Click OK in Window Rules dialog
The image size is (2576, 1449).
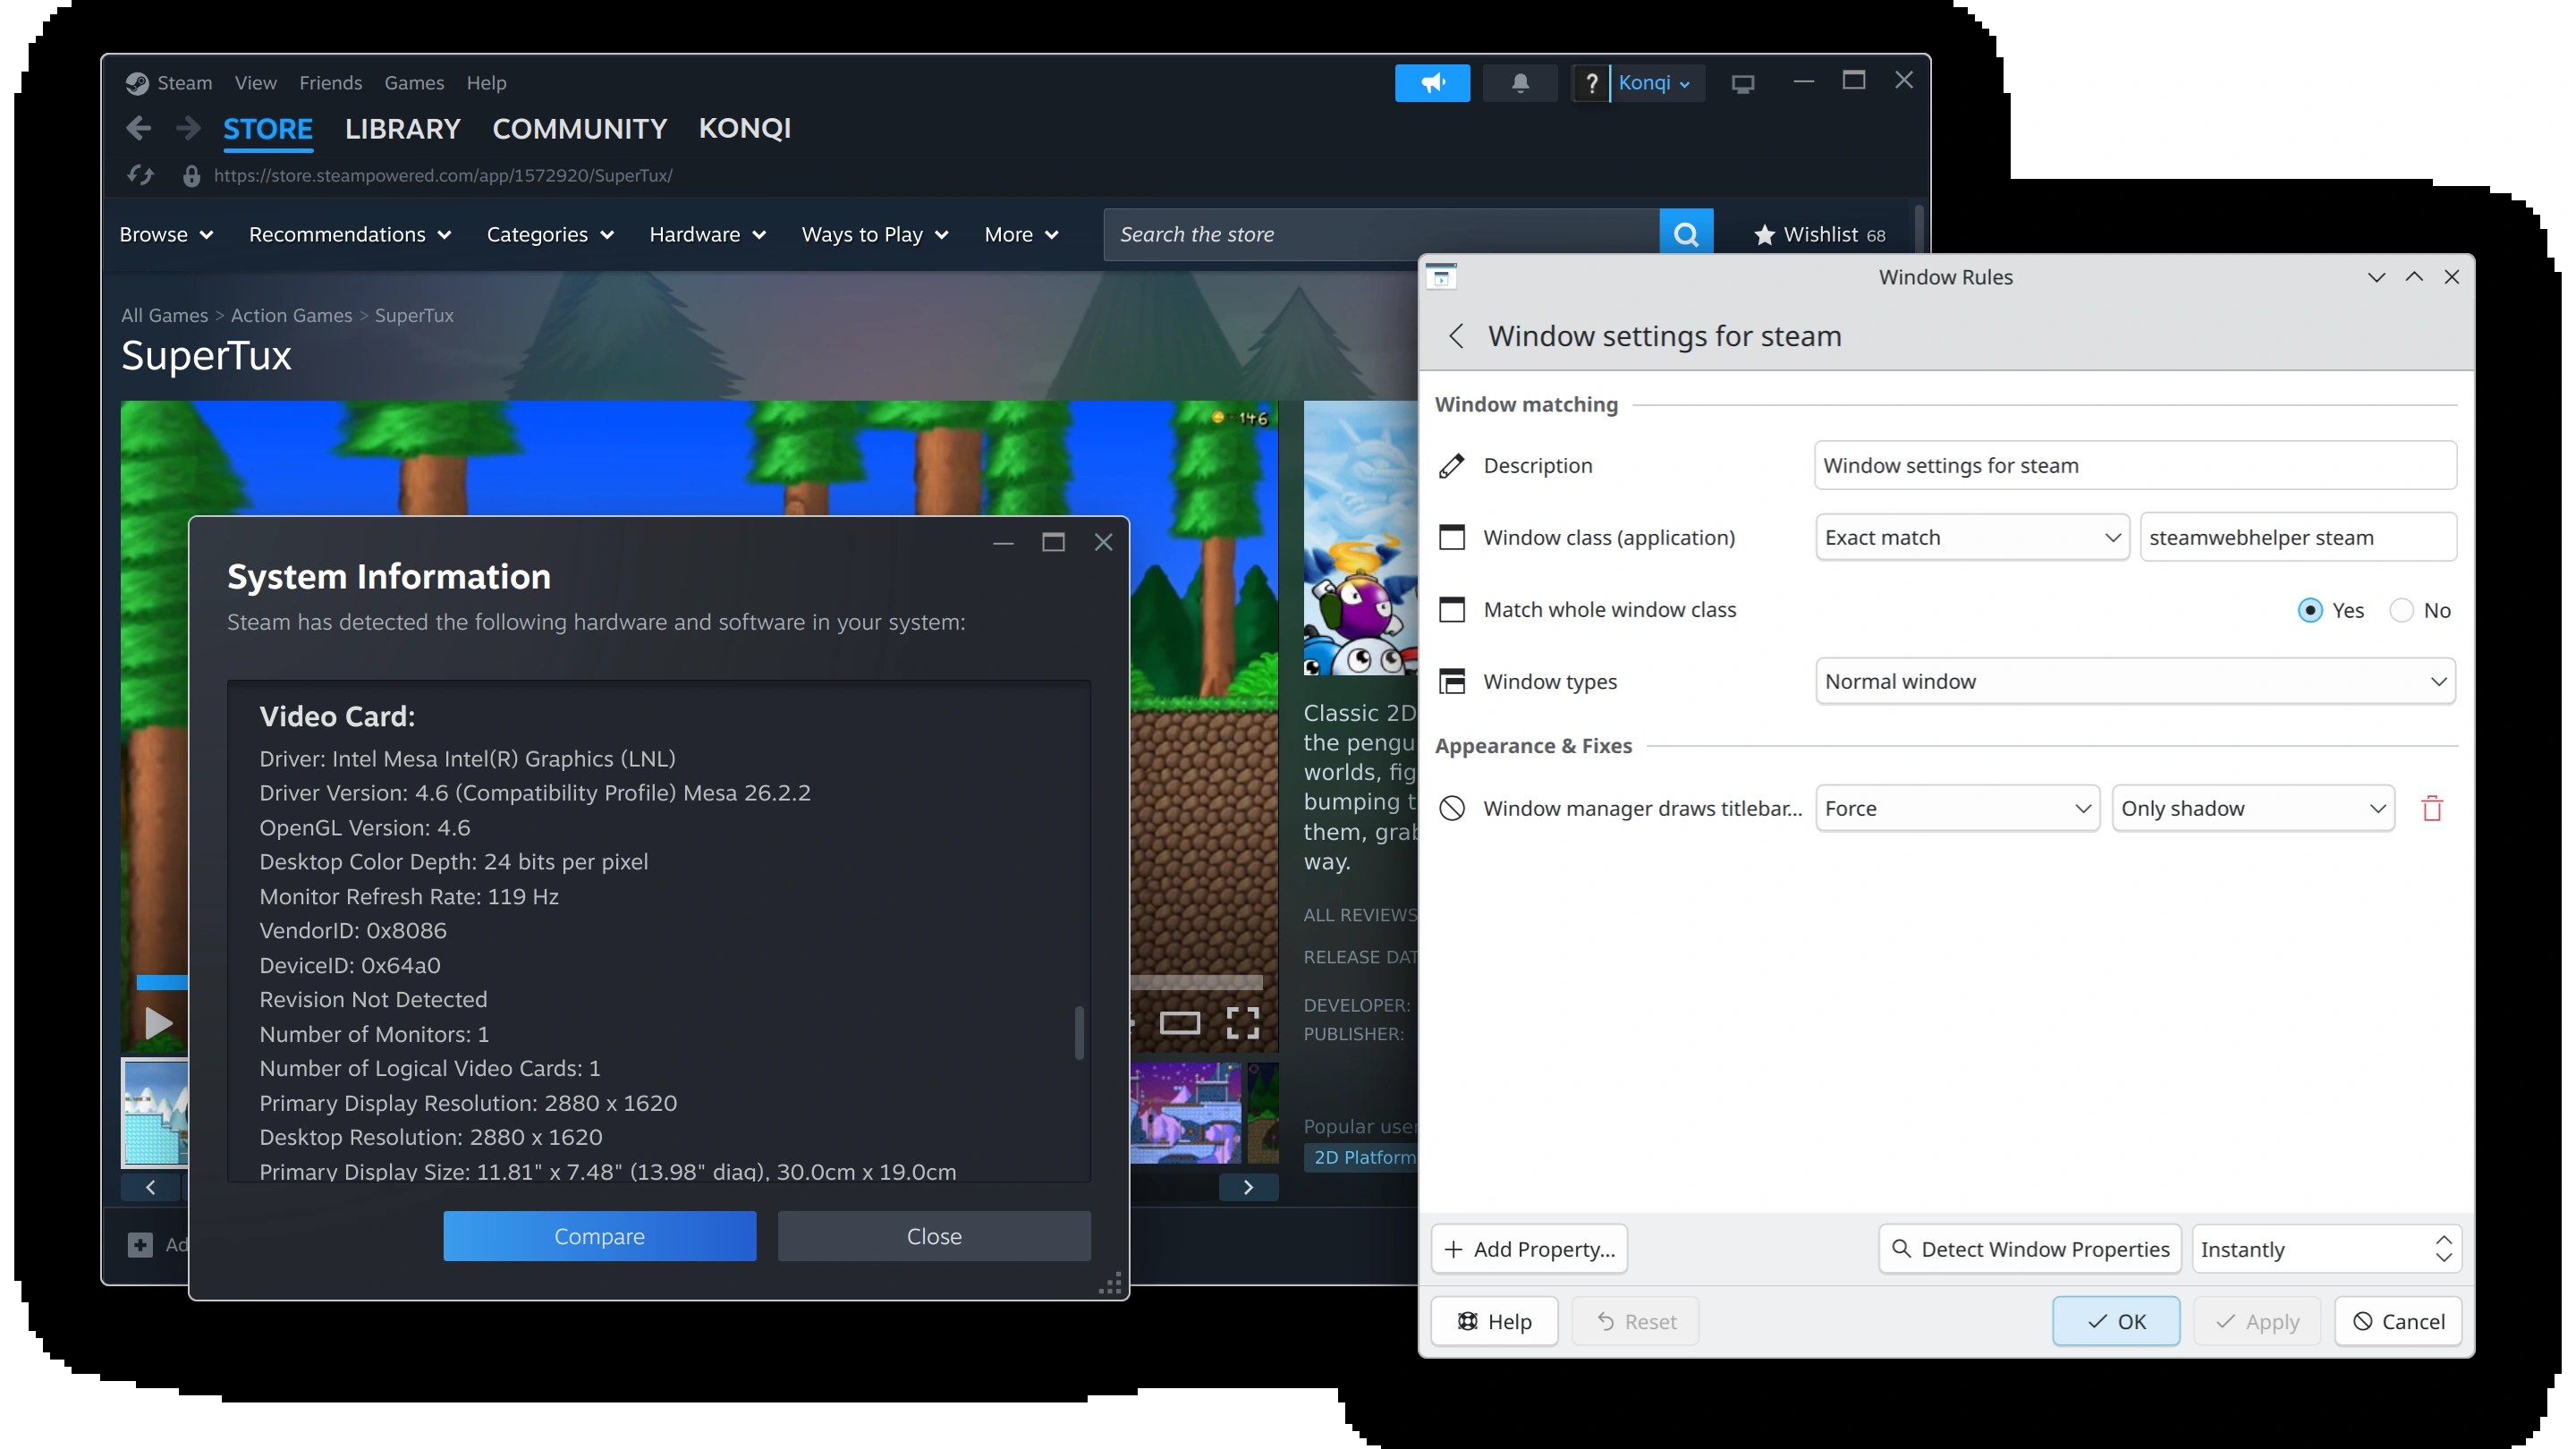[2116, 1321]
